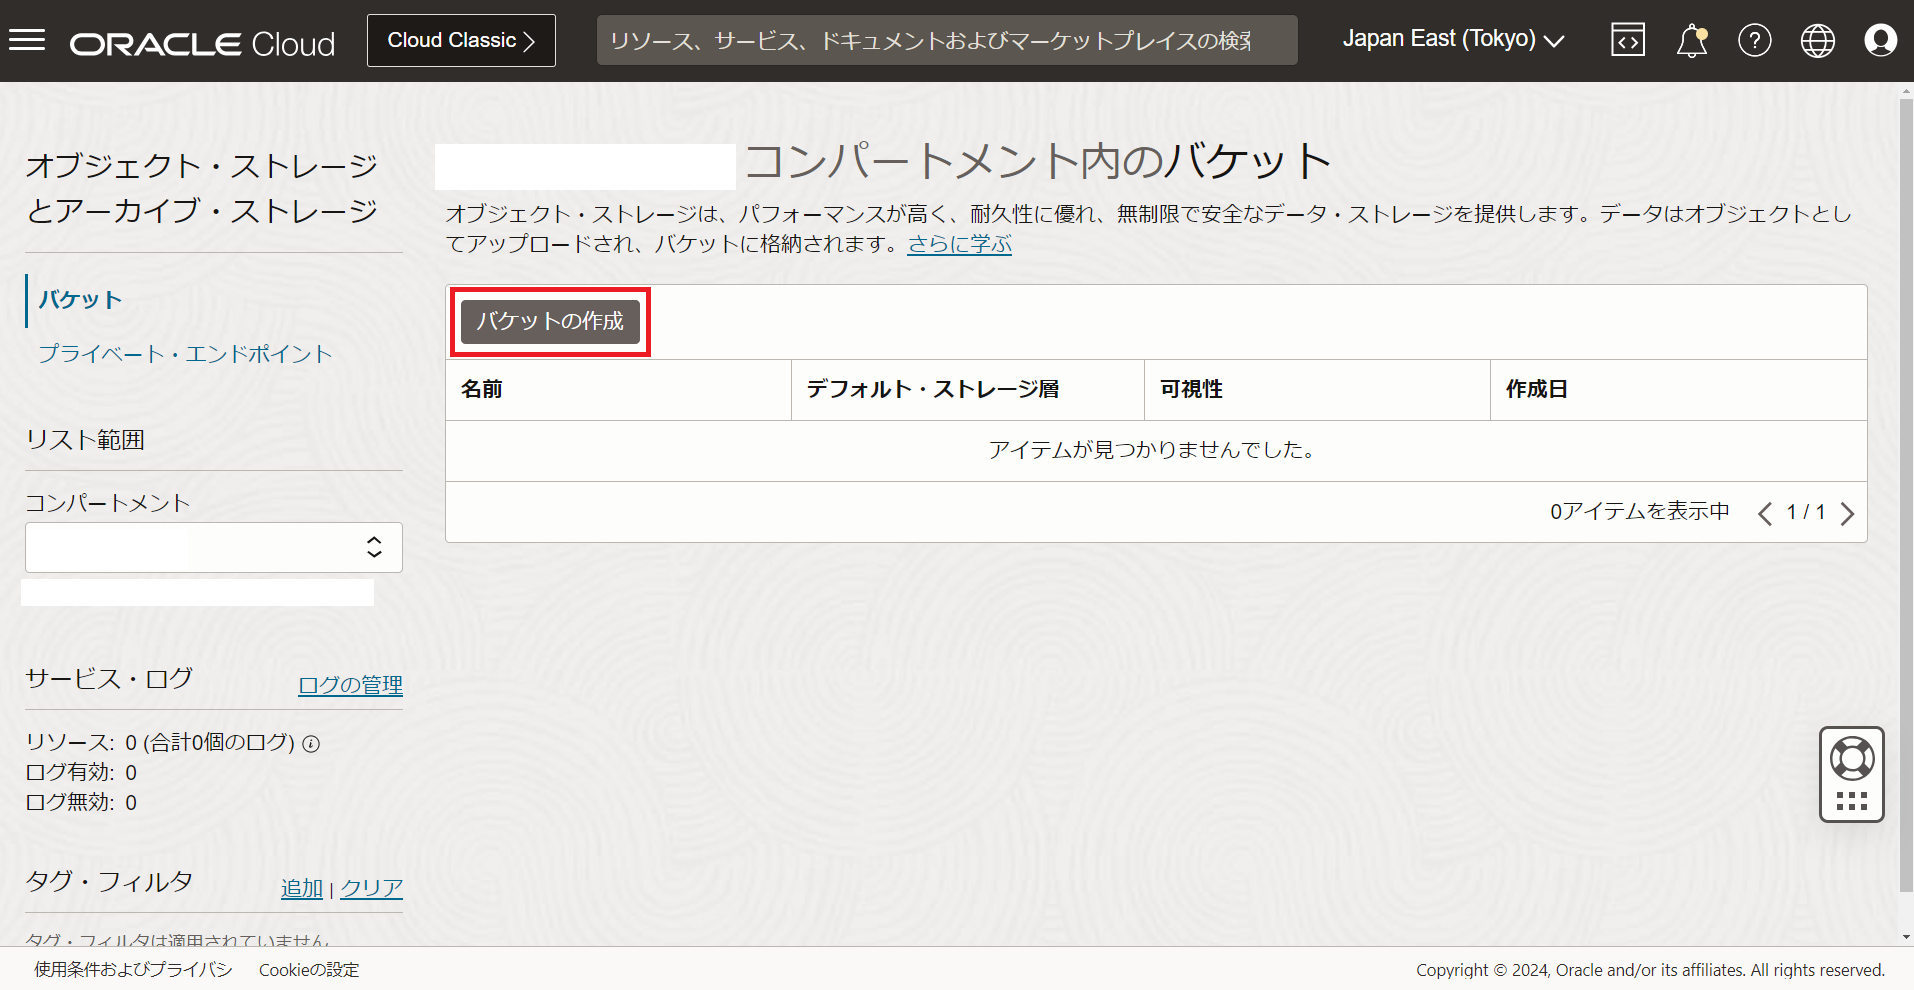This screenshot has height=990, width=1914.
Task: Open the コンパートメント selector dropdown
Action: [213, 547]
